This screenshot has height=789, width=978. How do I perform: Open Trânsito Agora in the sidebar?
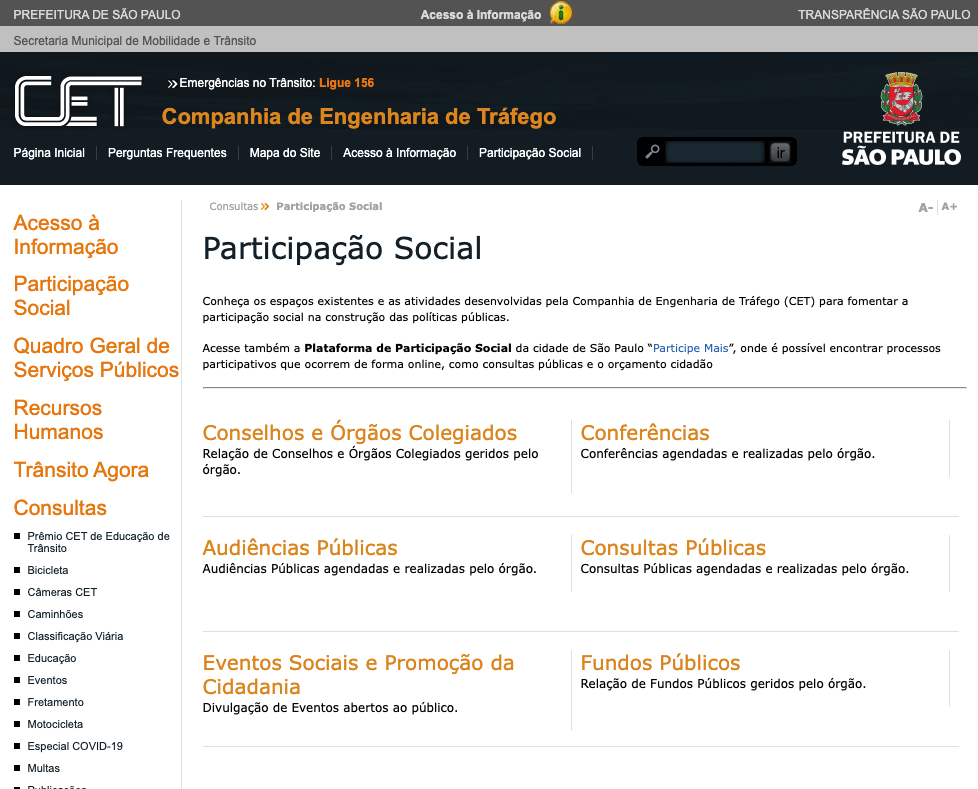pos(81,470)
